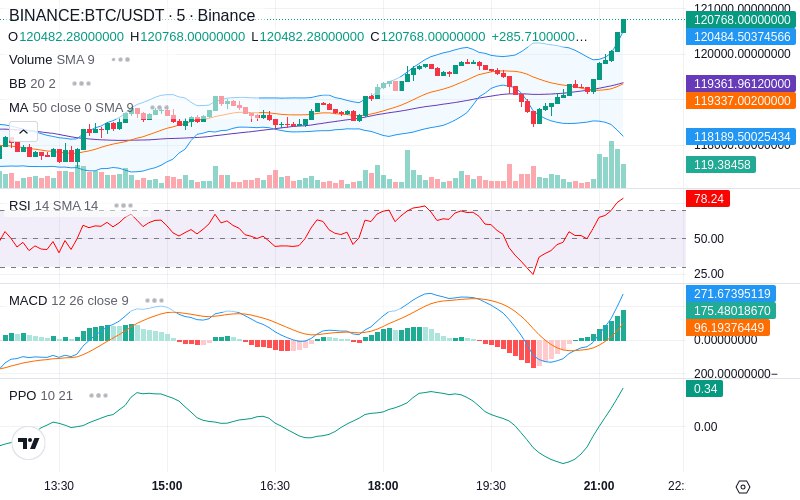Click the 19:30 time axis label
Screen dimensions: 800x500
pyautogui.click(x=491, y=486)
